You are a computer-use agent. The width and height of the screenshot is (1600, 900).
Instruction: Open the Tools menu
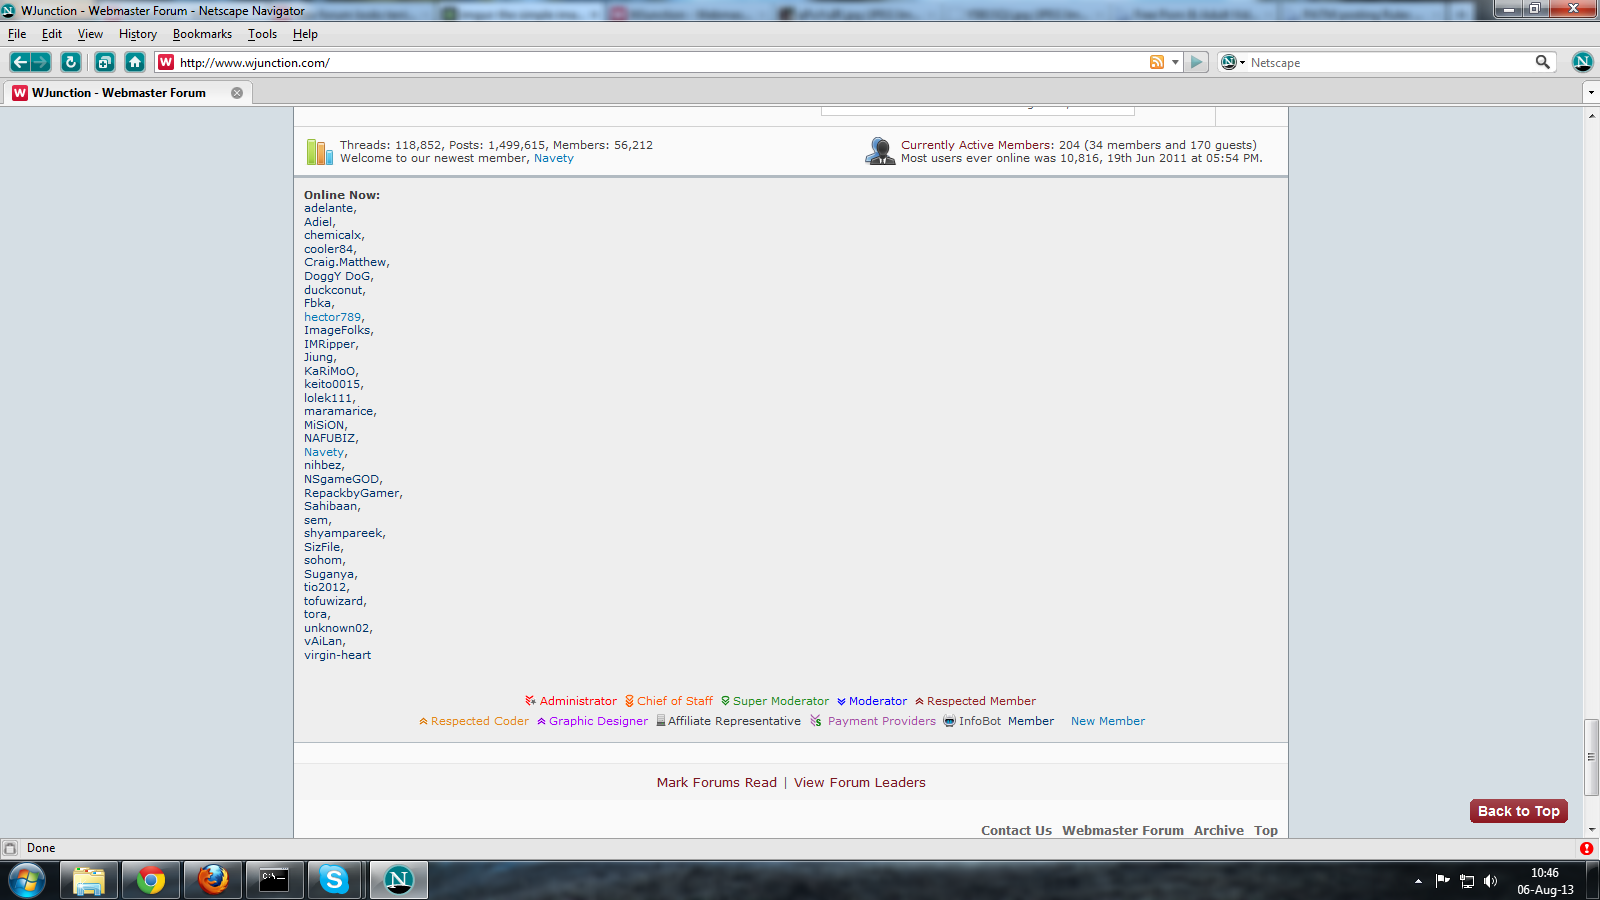tap(262, 34)
